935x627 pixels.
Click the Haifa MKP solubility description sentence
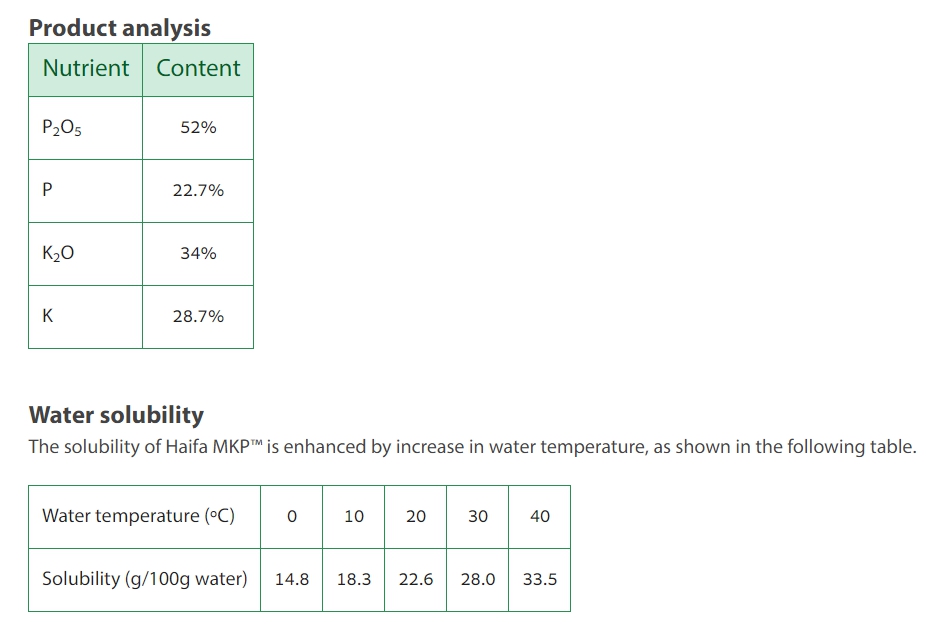[472, 447]
